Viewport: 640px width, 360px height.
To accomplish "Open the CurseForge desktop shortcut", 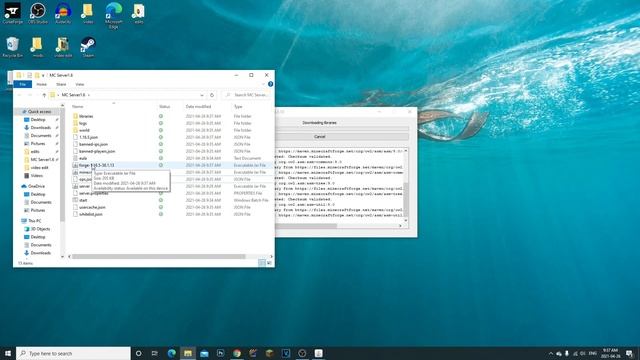I will pos(13,13).
